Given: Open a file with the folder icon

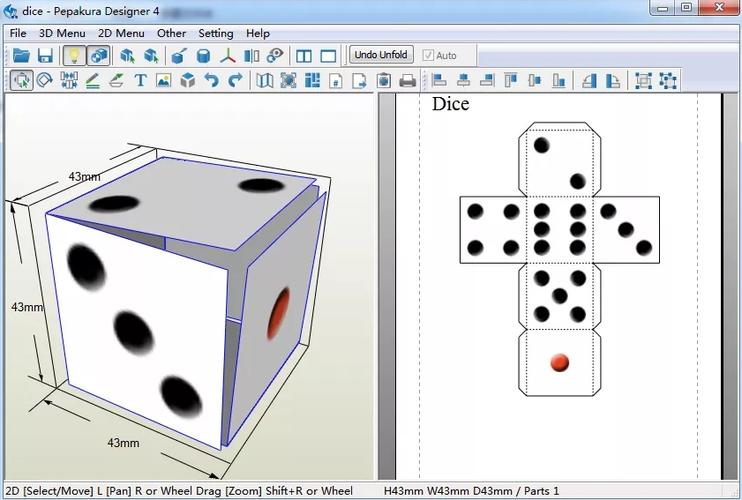Looking at the screenshot, I should point(21,56).
